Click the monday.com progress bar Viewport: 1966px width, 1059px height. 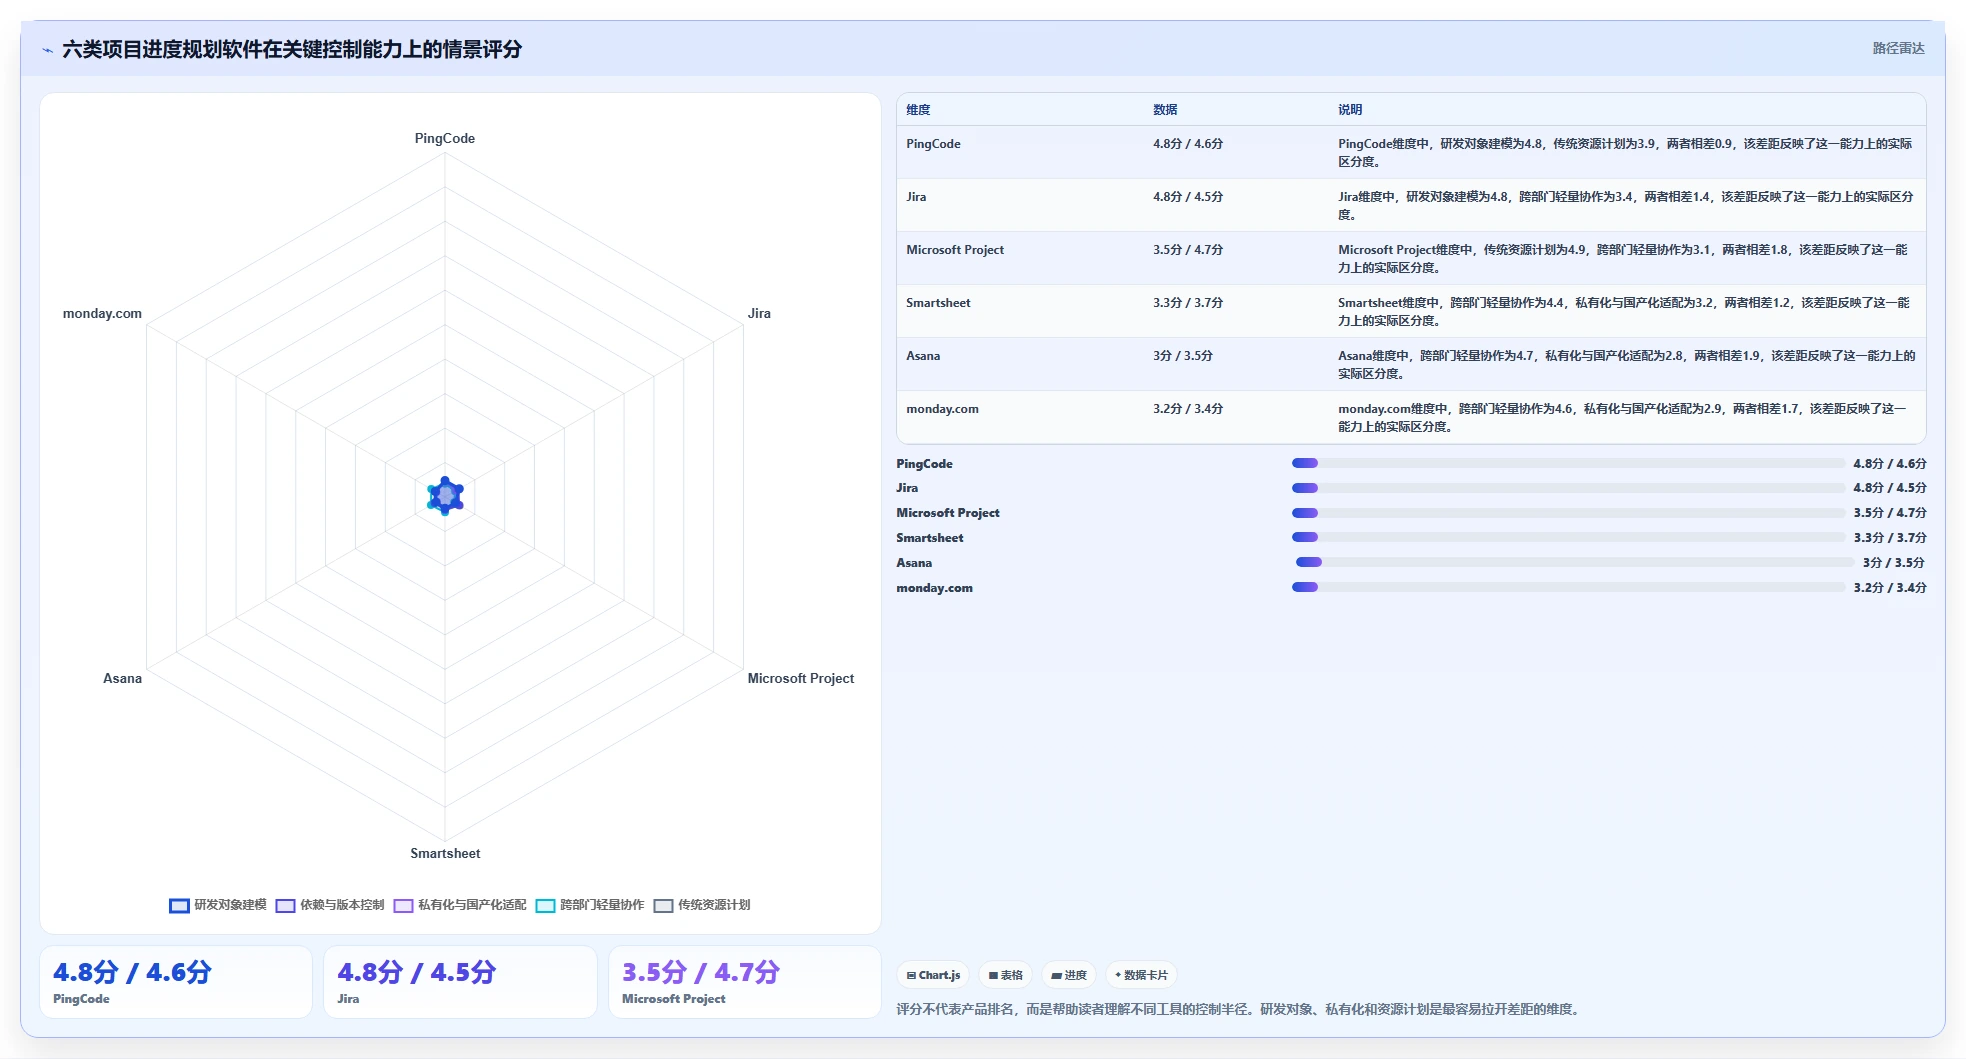1568,587
